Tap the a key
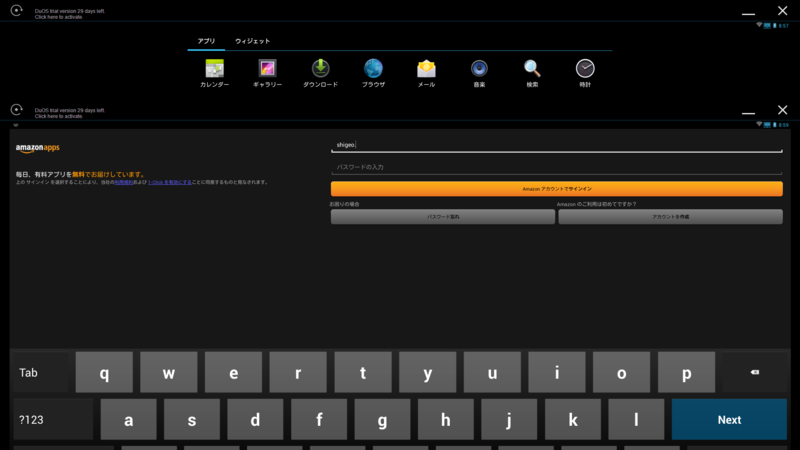The width and height of the screenshot is (800, 450). pos(129,419)
